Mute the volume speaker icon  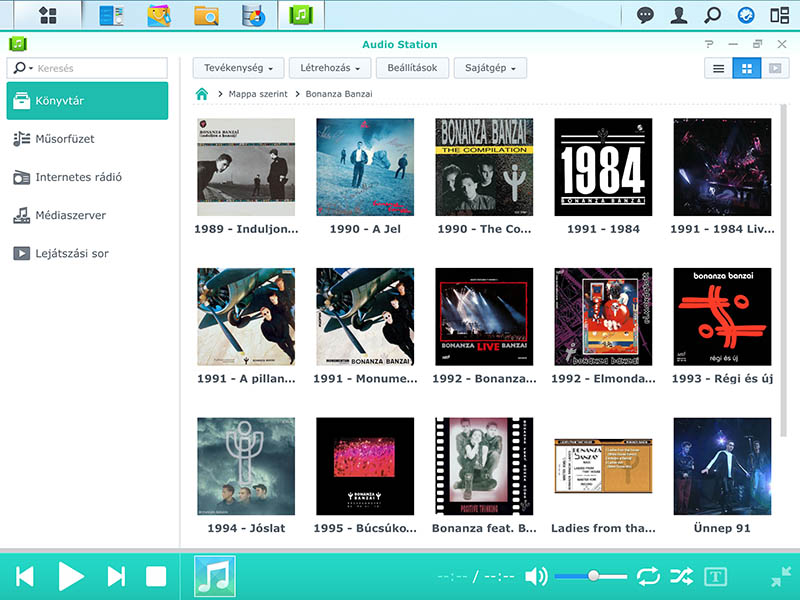pos(536,576)
